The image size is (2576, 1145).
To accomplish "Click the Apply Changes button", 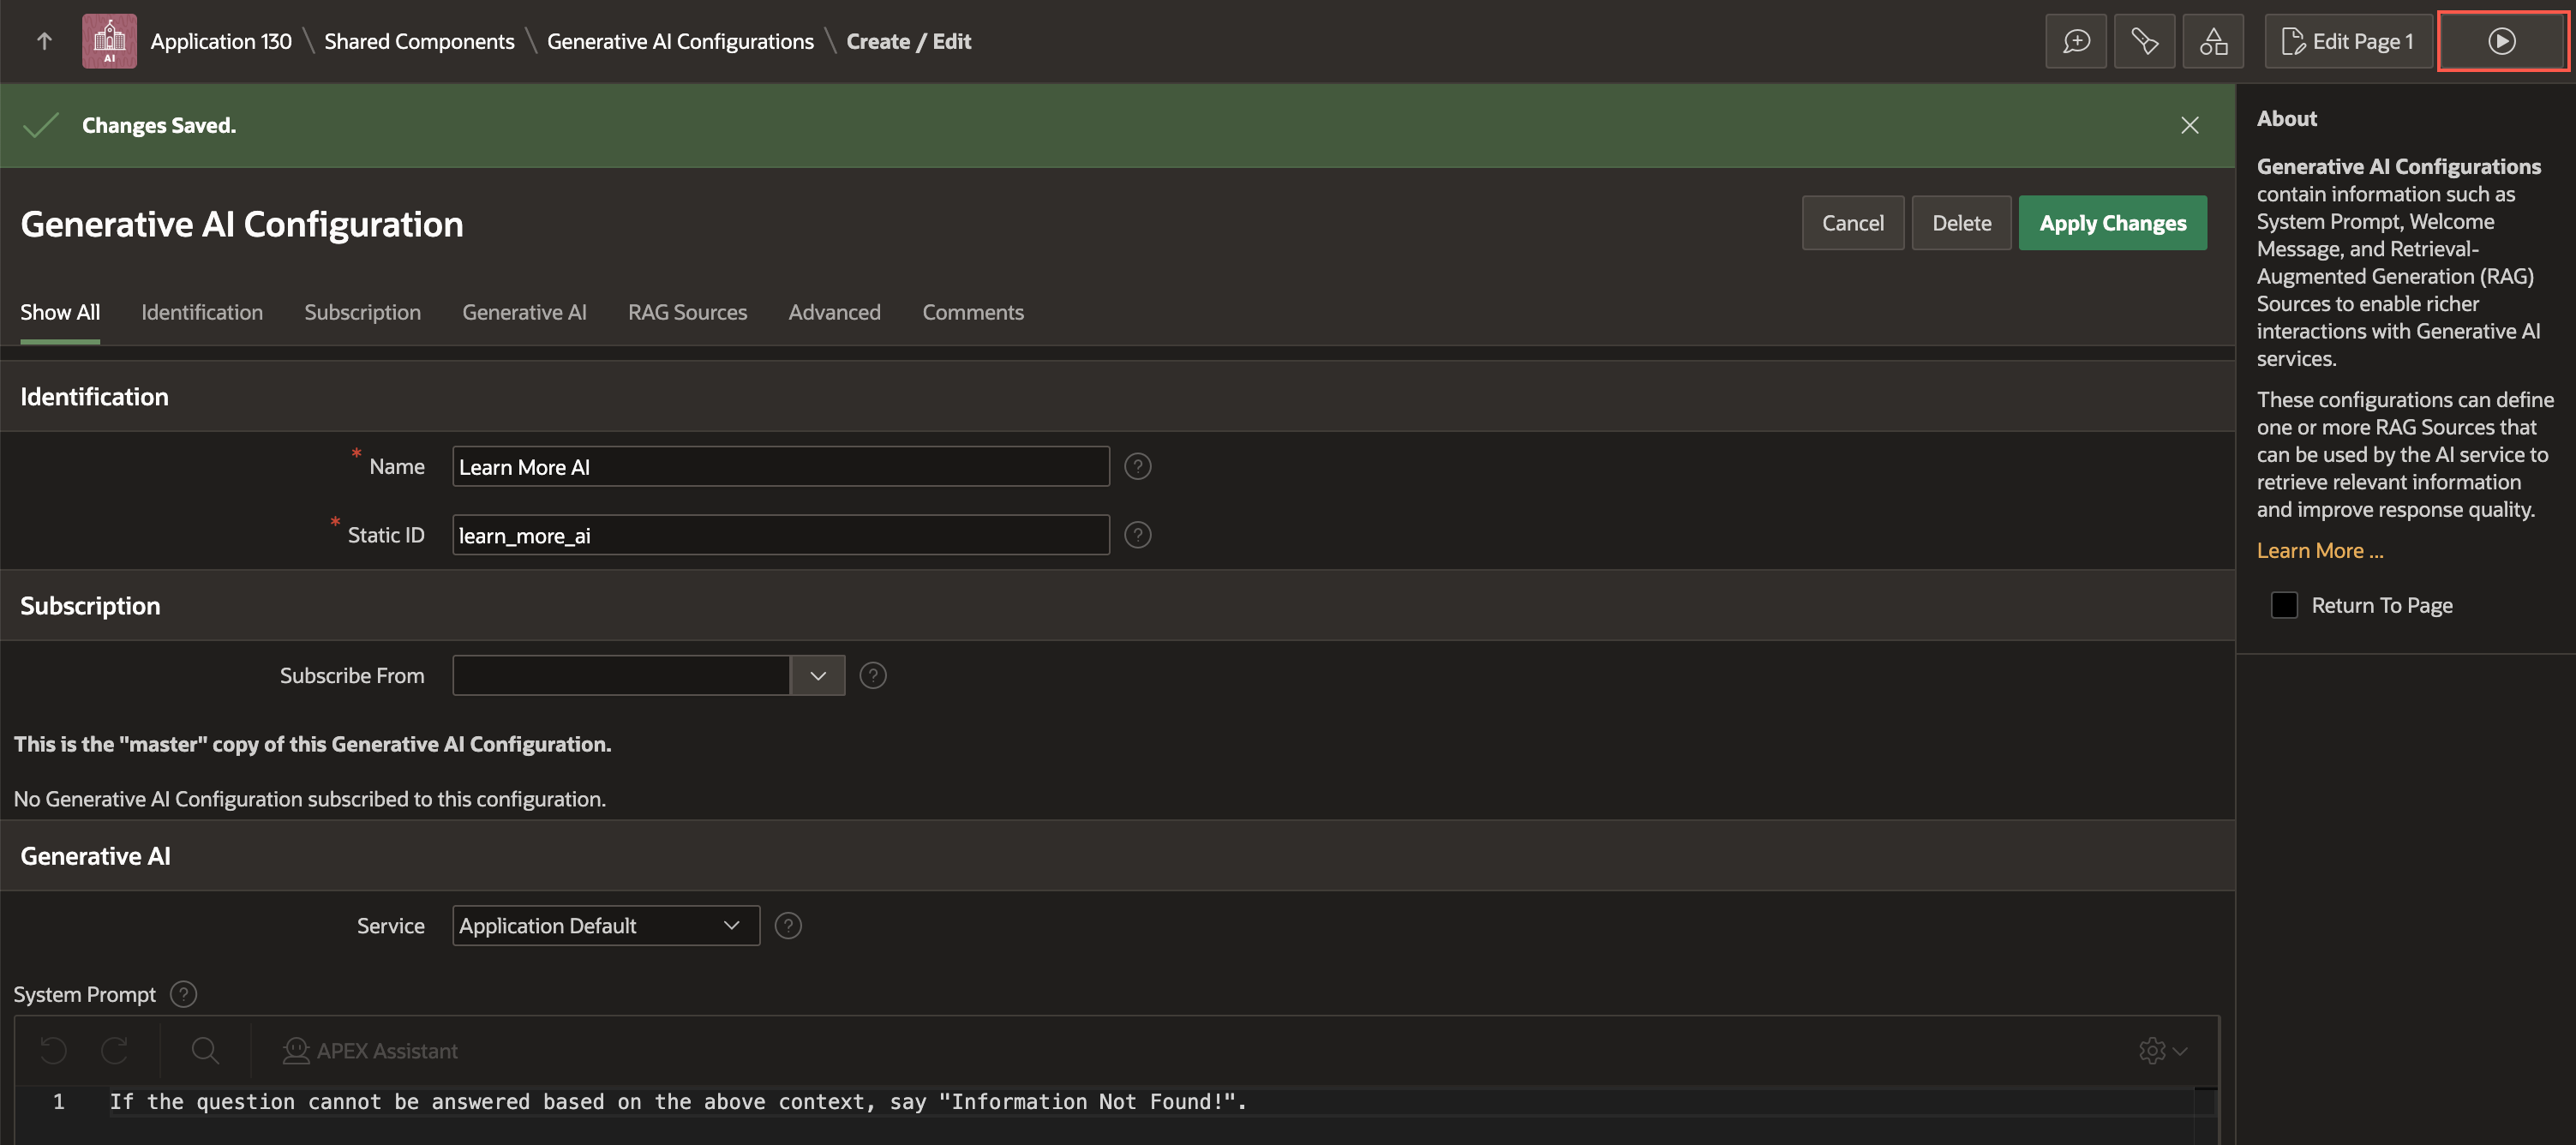I will coord(2113,223).
